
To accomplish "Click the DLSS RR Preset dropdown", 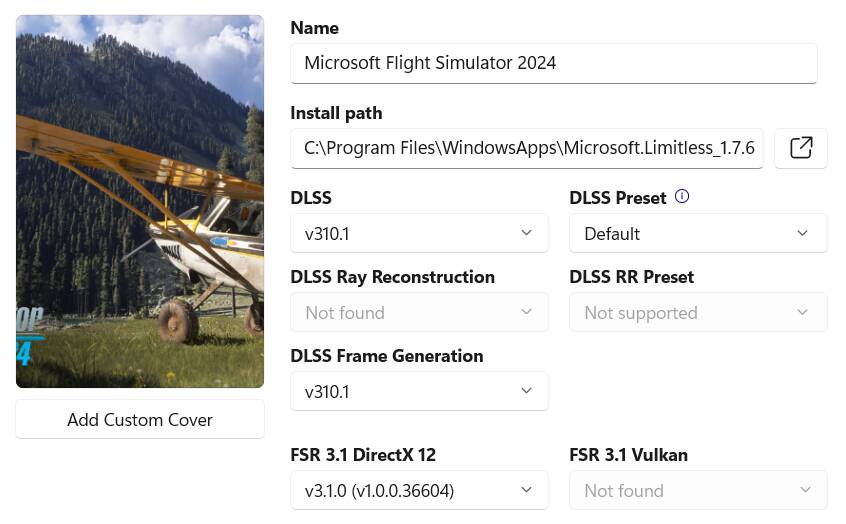I will click(698, 312).
